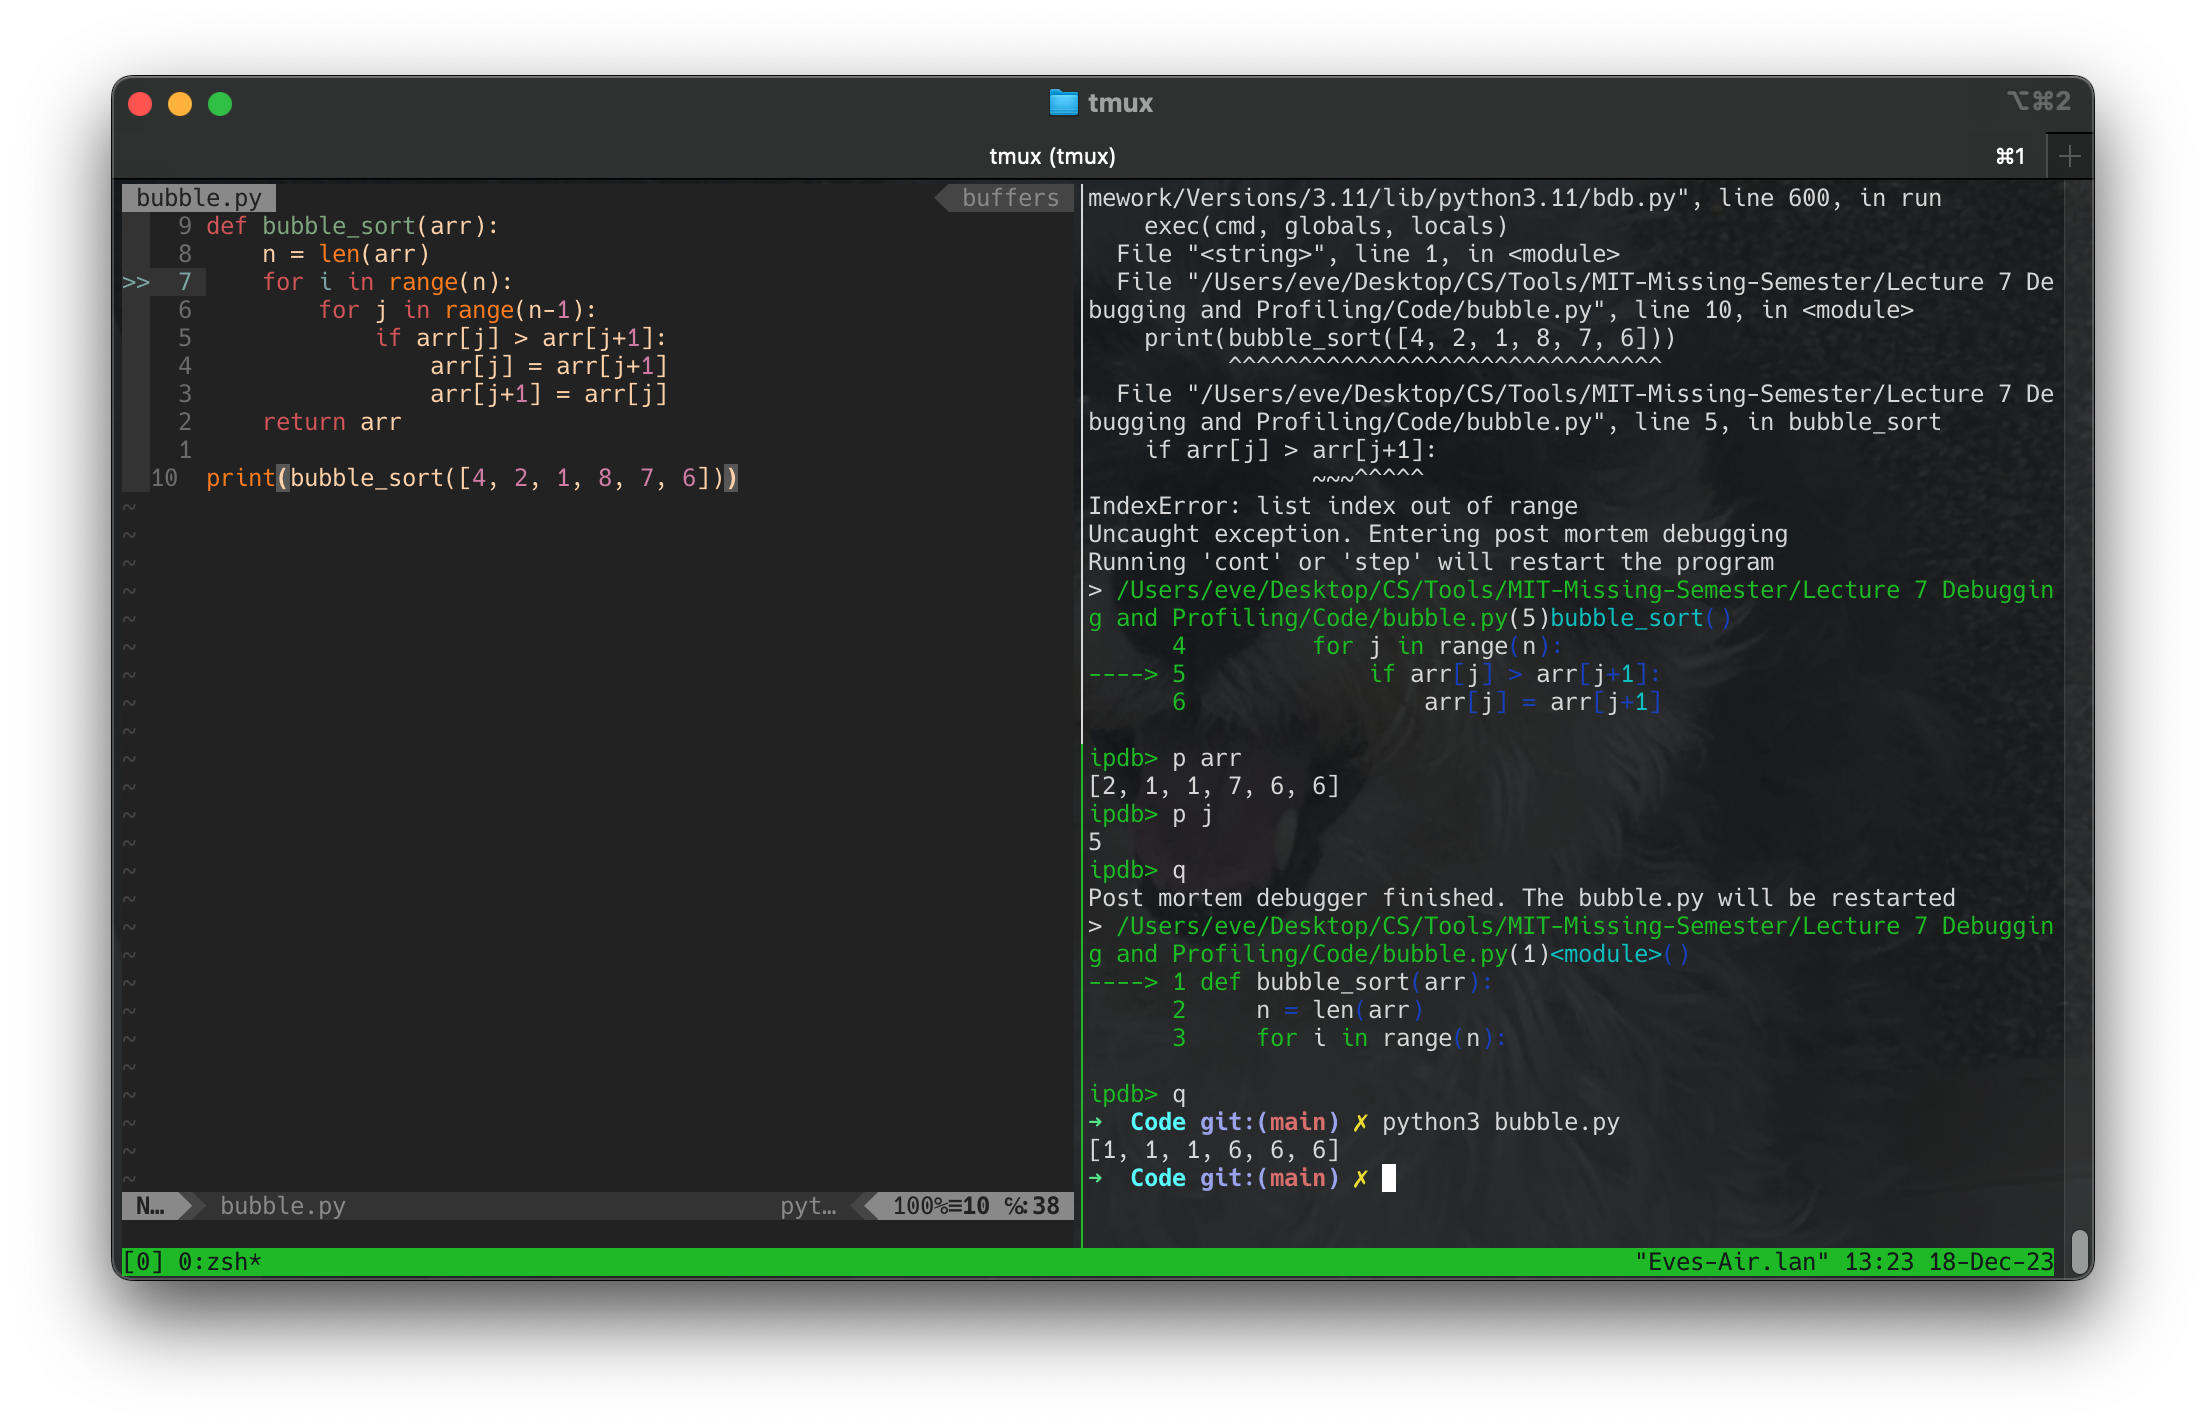Click the git:(main) branch indicator in the prompt
Image resolution: width=2206 pixels, height=1428 pixels.
tap(1268, 1178)
